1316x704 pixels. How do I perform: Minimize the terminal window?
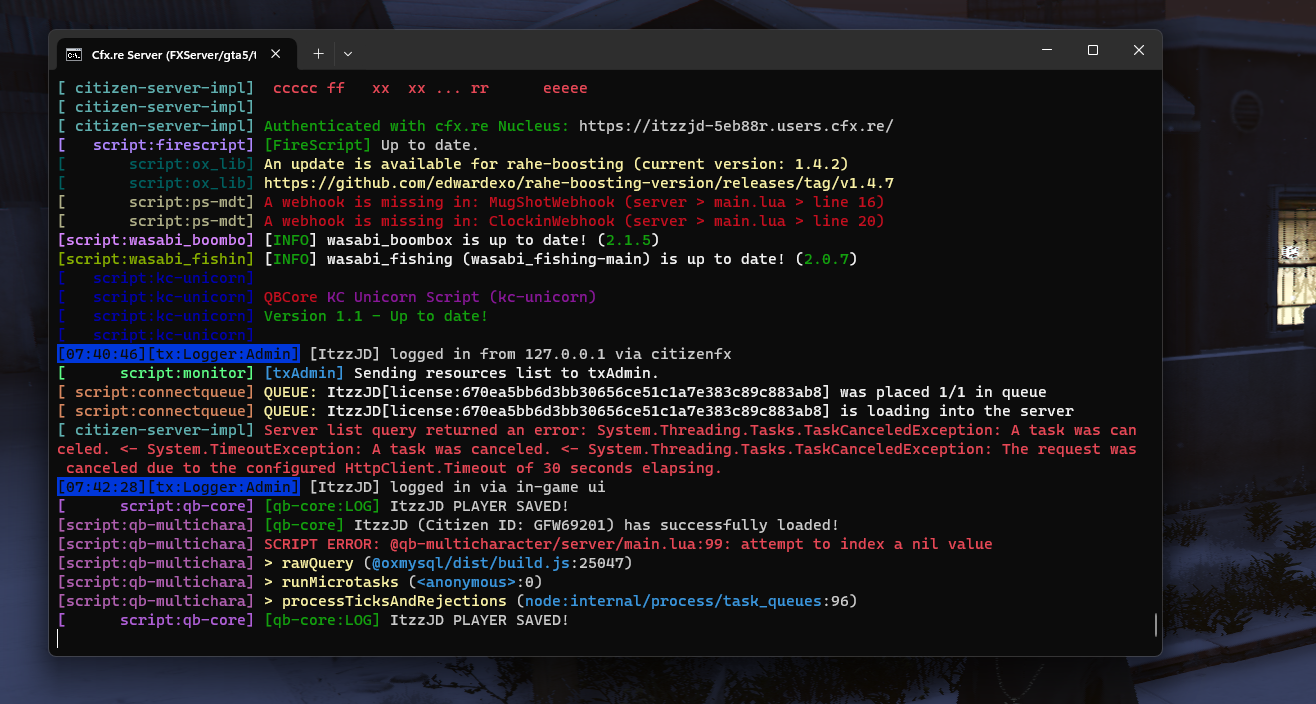(1047, 50)
